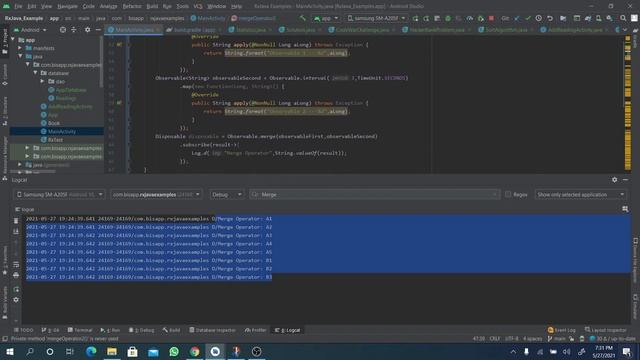640x360 pixels.
Task: Click Debug app bug icon in toolbar
Action: pos(448,18)
